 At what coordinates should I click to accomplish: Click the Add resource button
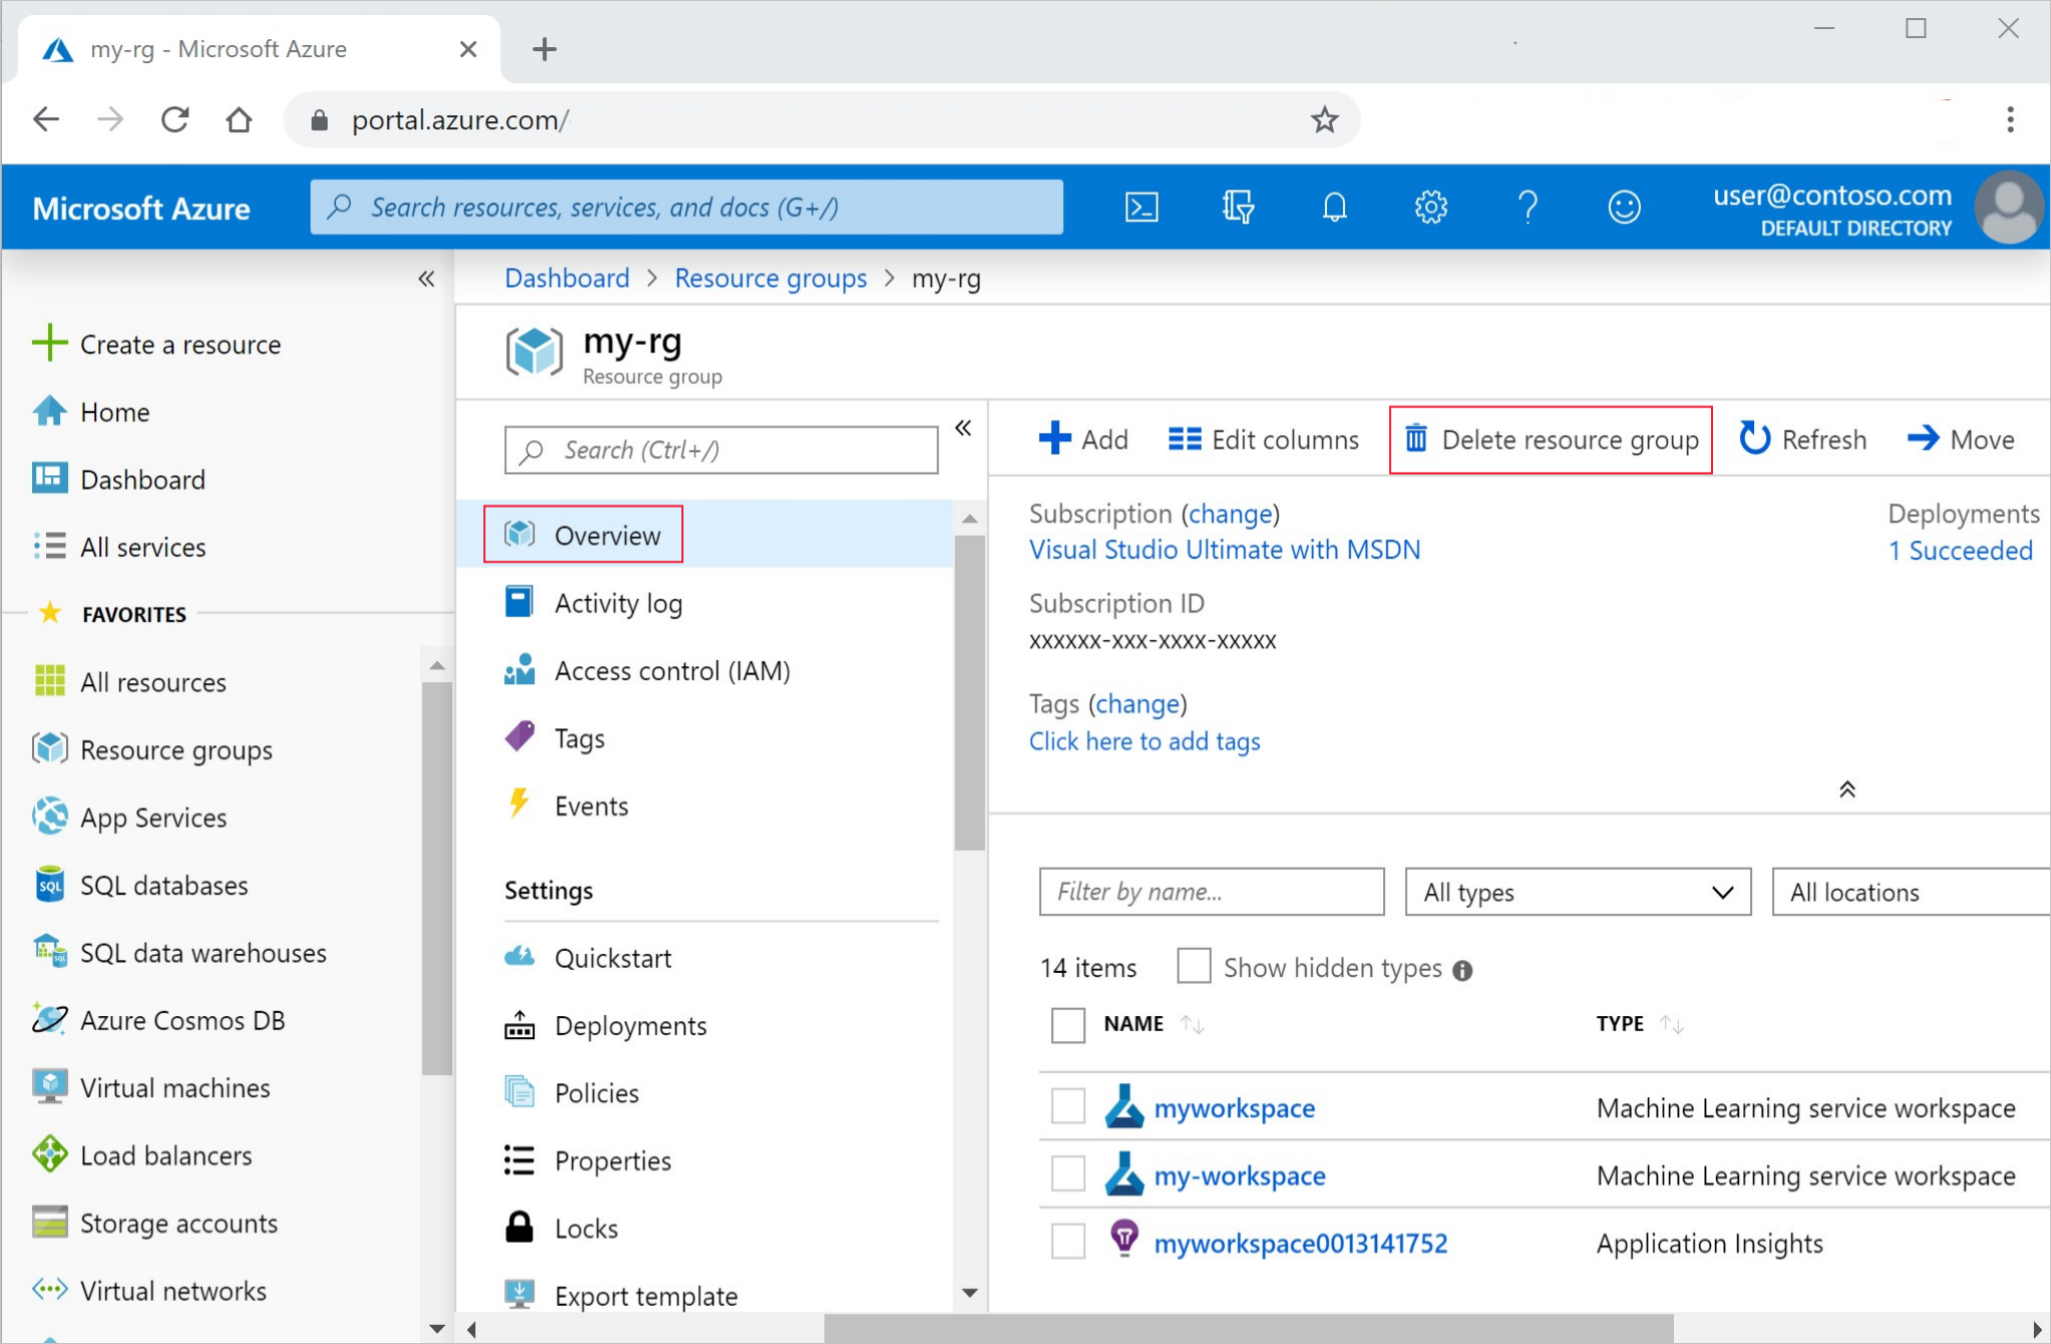(1082, 438)
